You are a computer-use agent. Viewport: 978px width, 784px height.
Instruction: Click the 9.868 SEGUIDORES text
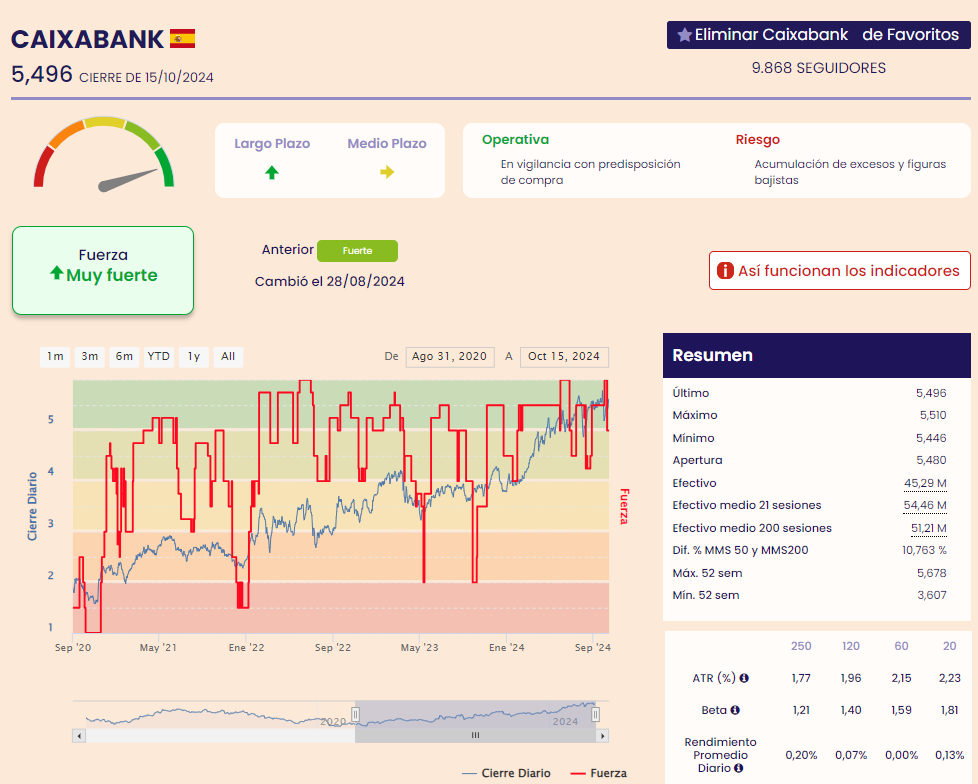point(818,68)
